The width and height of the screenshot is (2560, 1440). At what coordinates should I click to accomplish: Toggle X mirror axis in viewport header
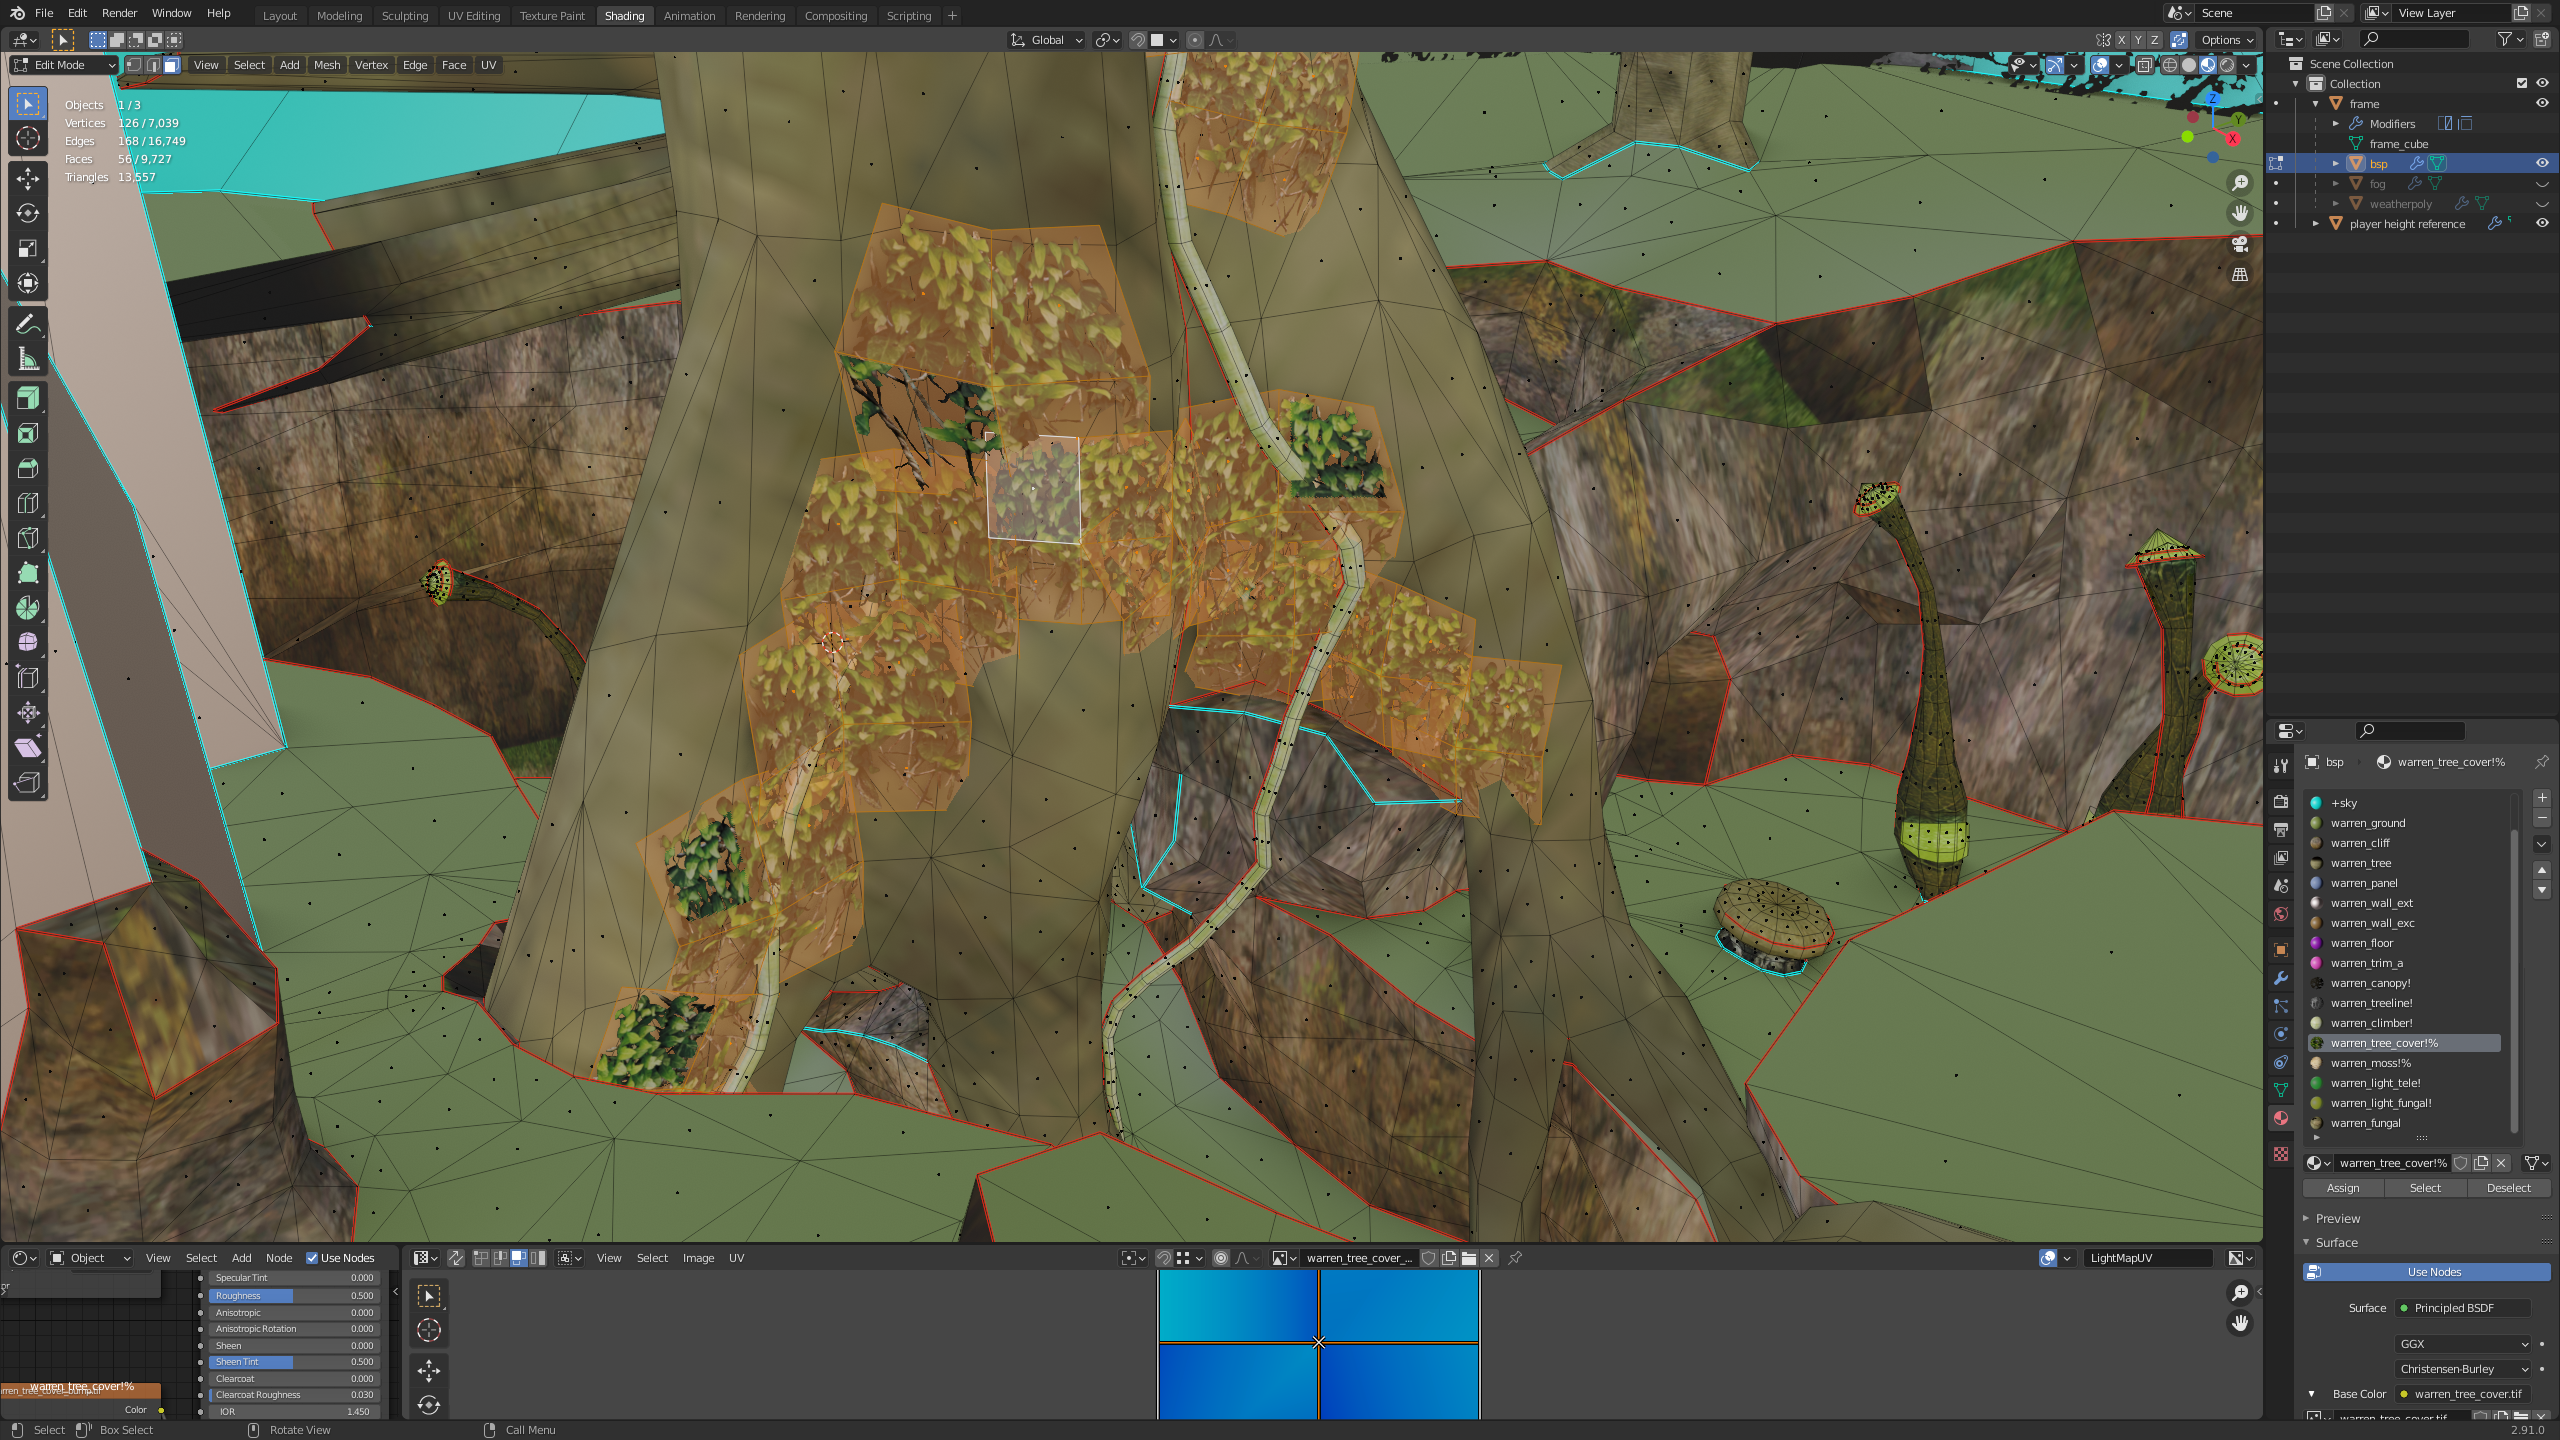point(2121,40)
